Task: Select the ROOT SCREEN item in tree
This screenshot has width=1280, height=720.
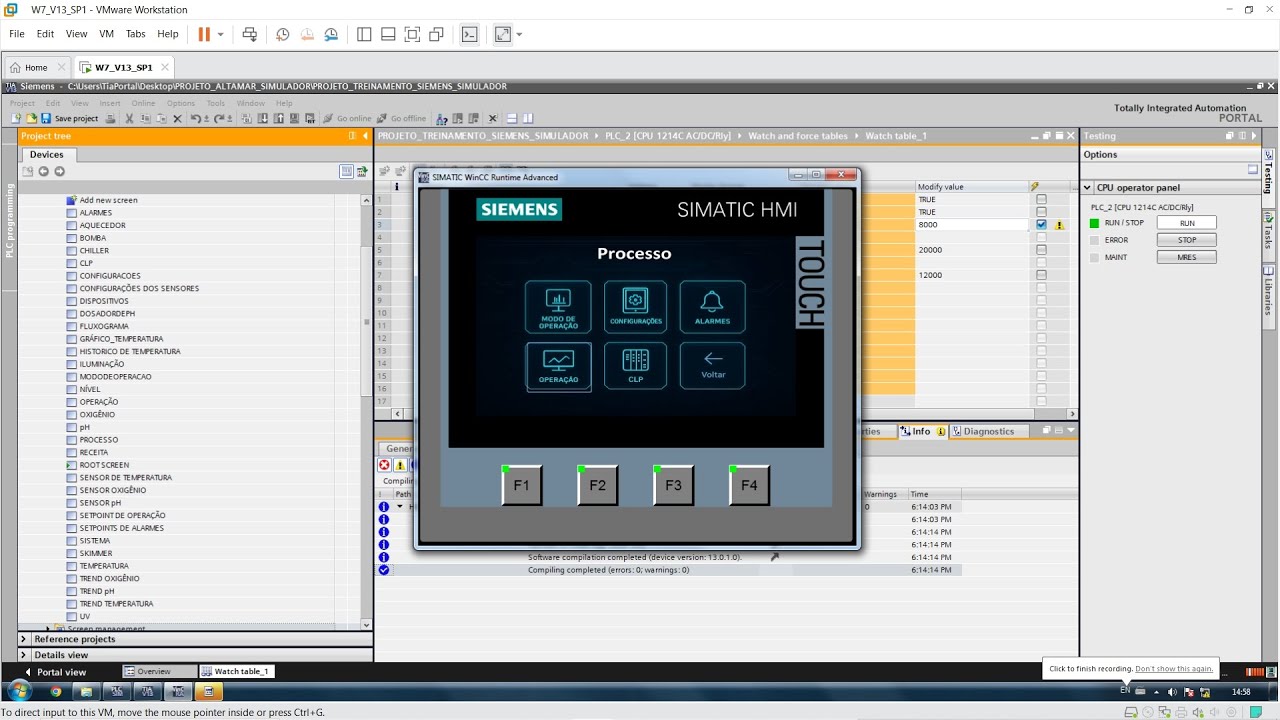Action: [104, 465]
